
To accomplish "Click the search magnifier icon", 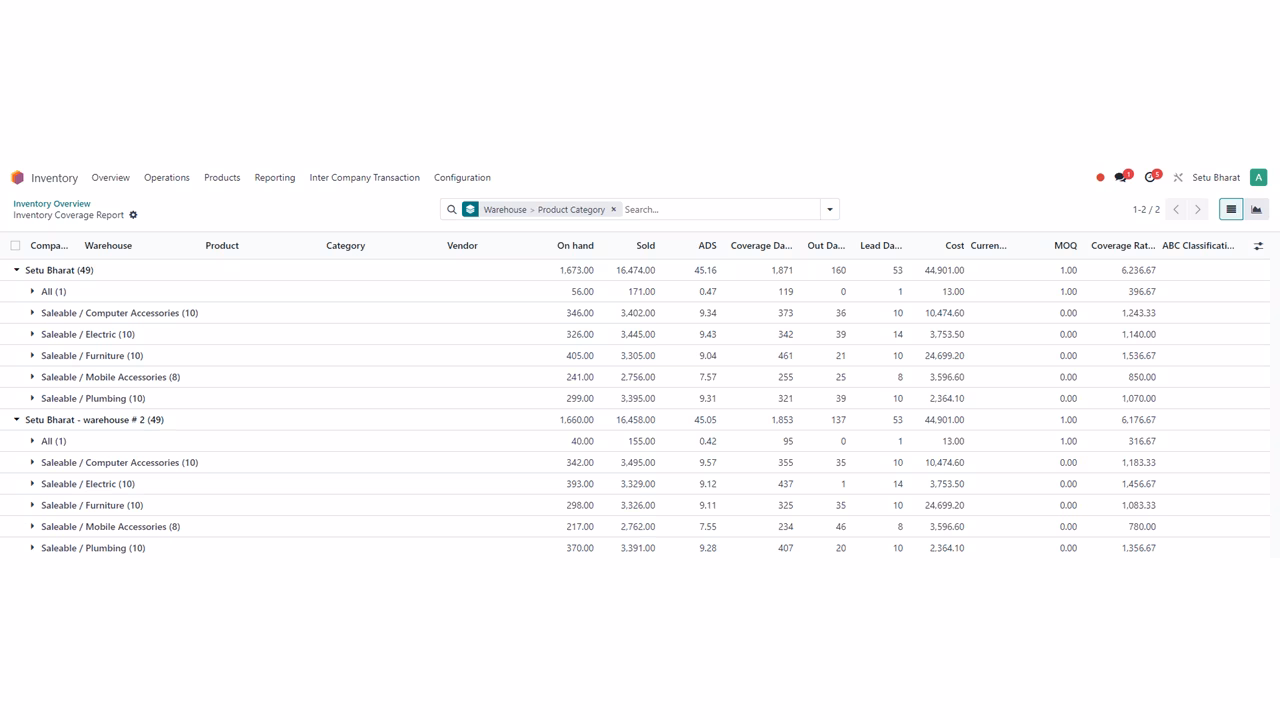I will [452, 210].
